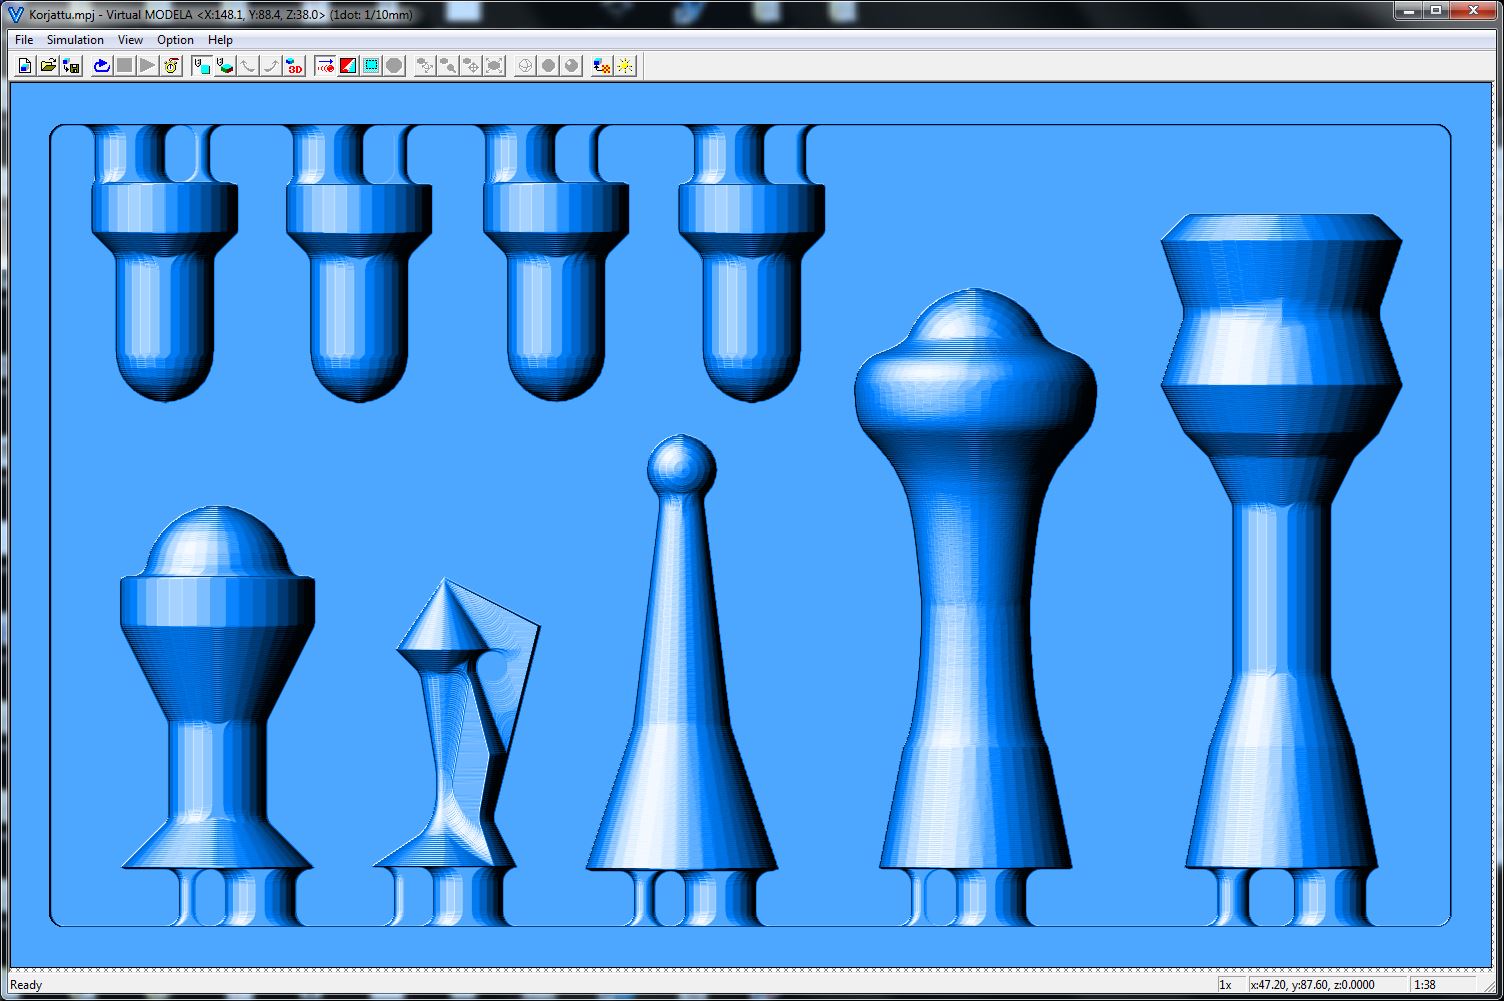The width and height of the screenshot is (1504, 1001).
Task: Click the knight chess piece model
Action: (457, 724)
